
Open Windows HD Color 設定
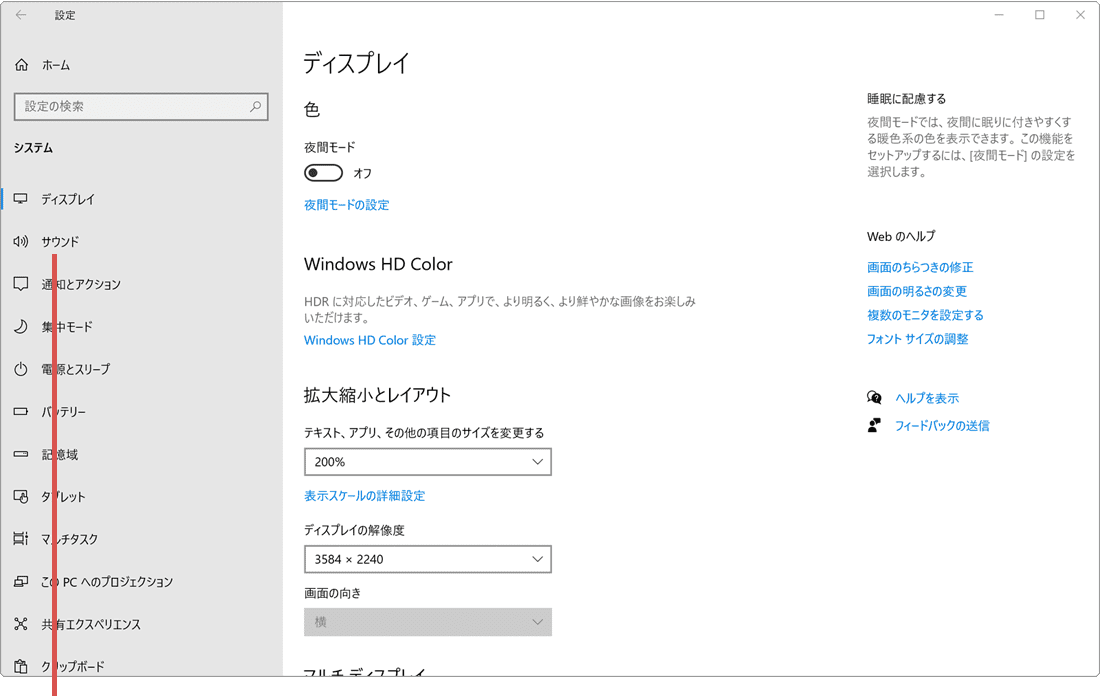pyautogui.click(x=369, y=340)
